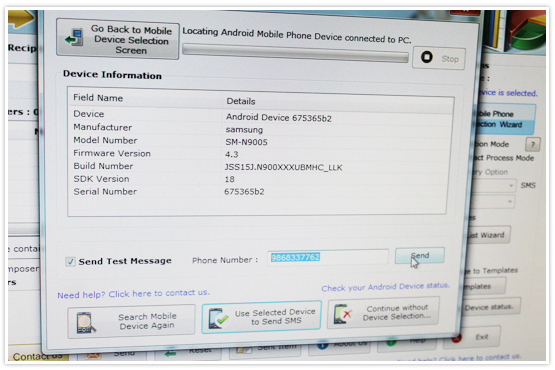
Task: Open the 'Need help? Click here to contact us' link
Action: coord(133,294)
